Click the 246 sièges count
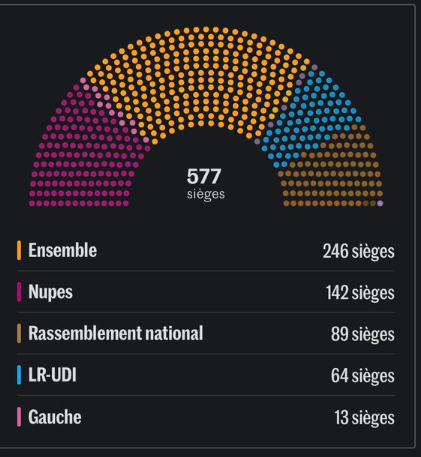Screen dimensions: 421x457 (359, 251)
